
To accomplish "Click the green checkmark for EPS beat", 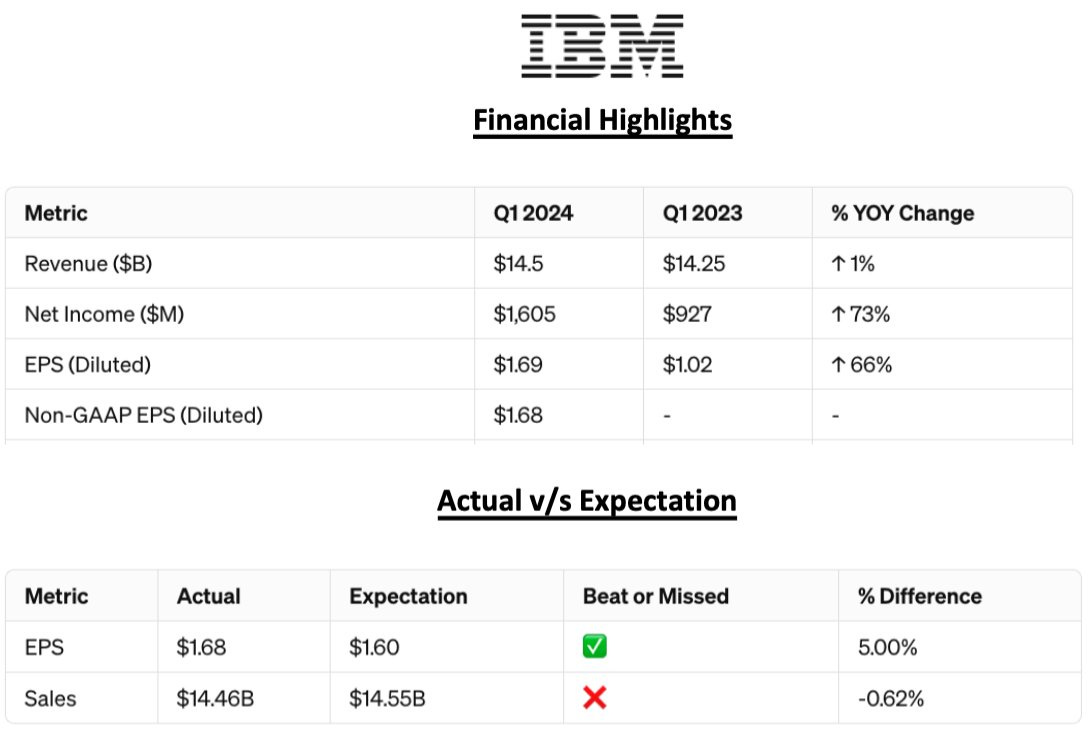I will tap(595, 647).
